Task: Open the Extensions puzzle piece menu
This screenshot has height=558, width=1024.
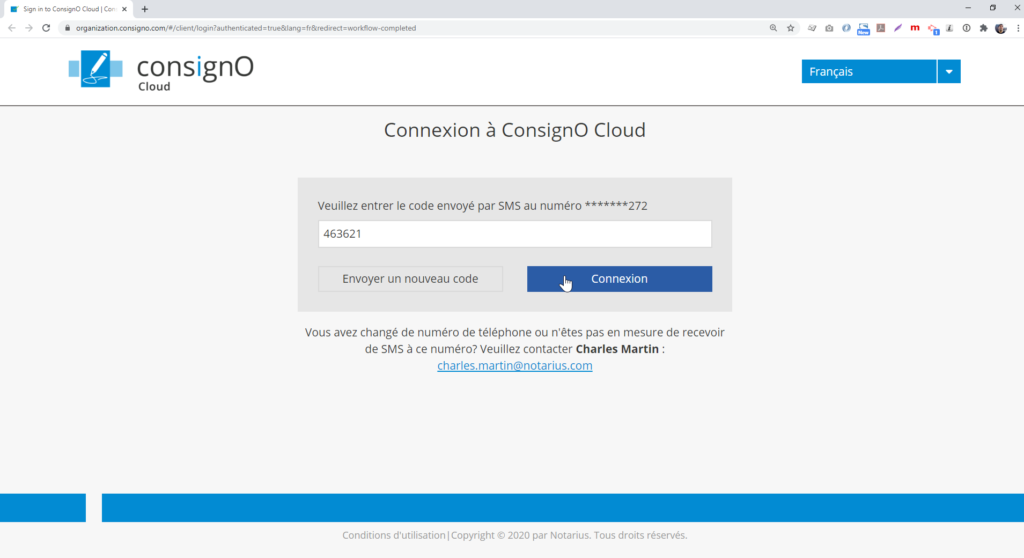Action: 983,28
